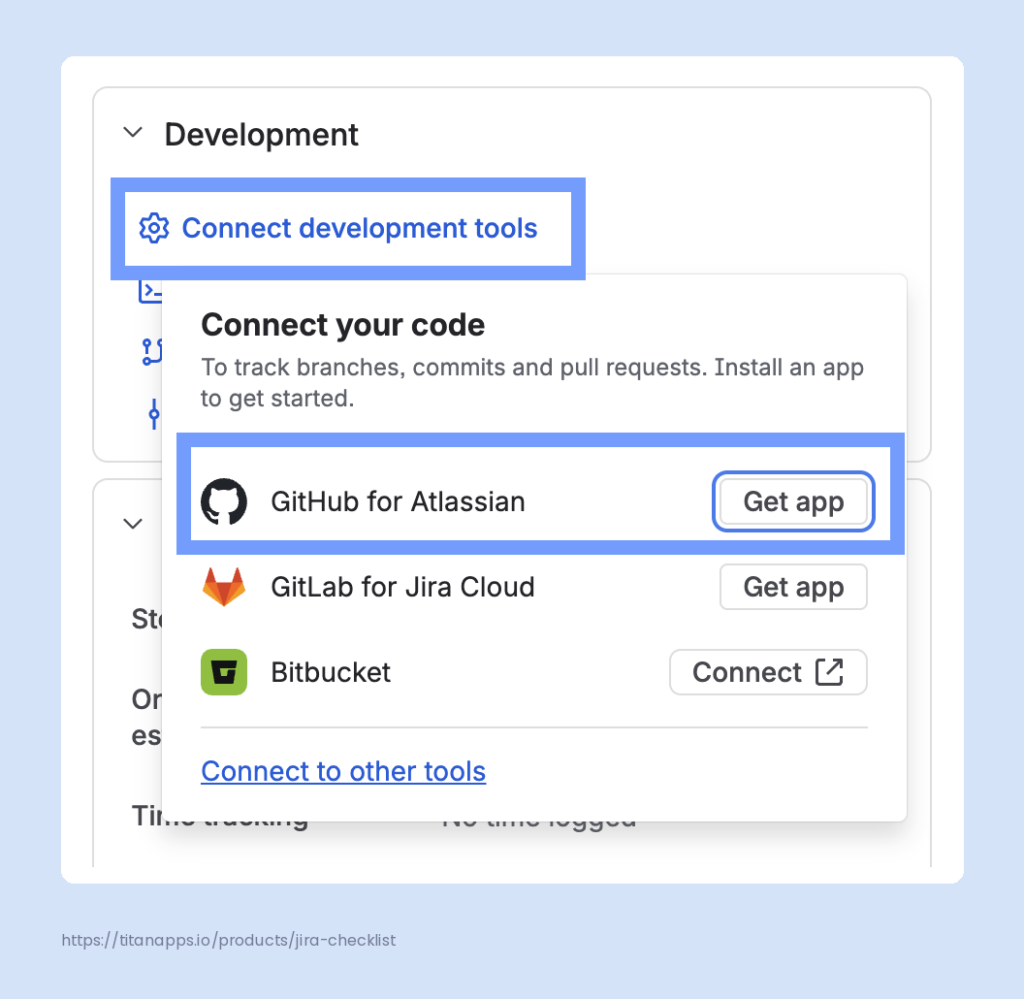This screenshot has height=999, width=1024.
Task: Connect Bitbucket via Connect button
Action: click(x=768, y=673)
